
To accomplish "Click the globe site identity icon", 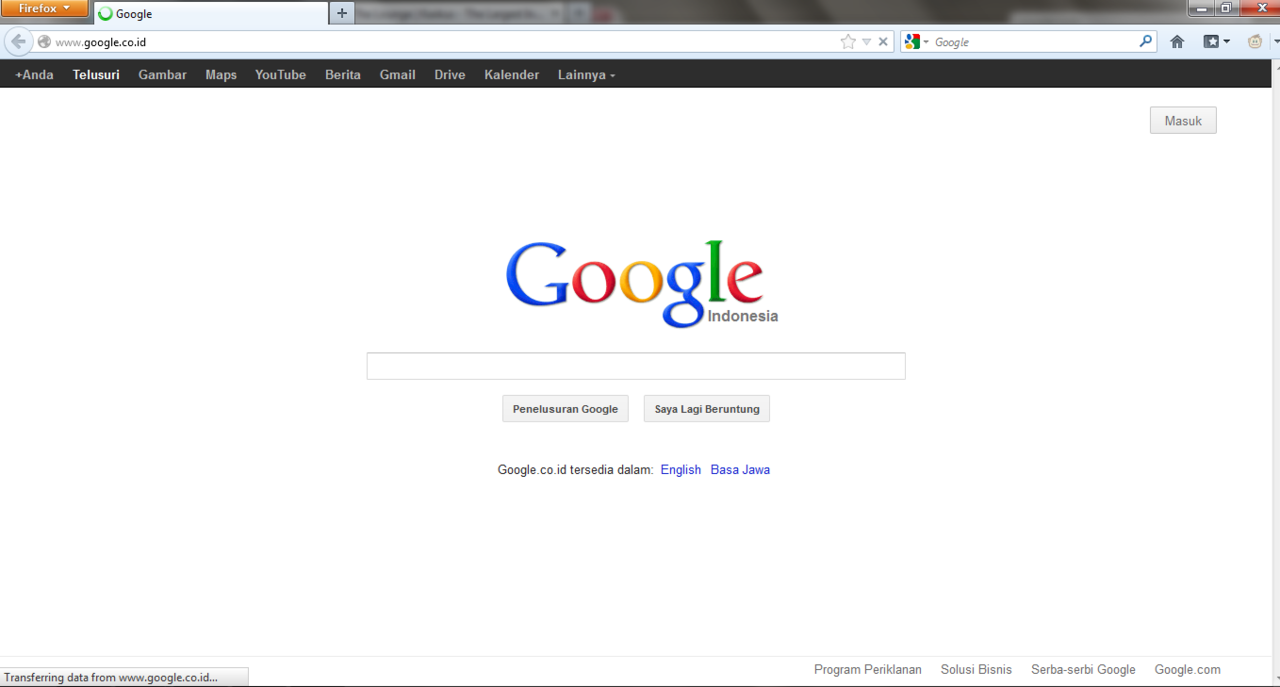I will click(x=44, y=42).
